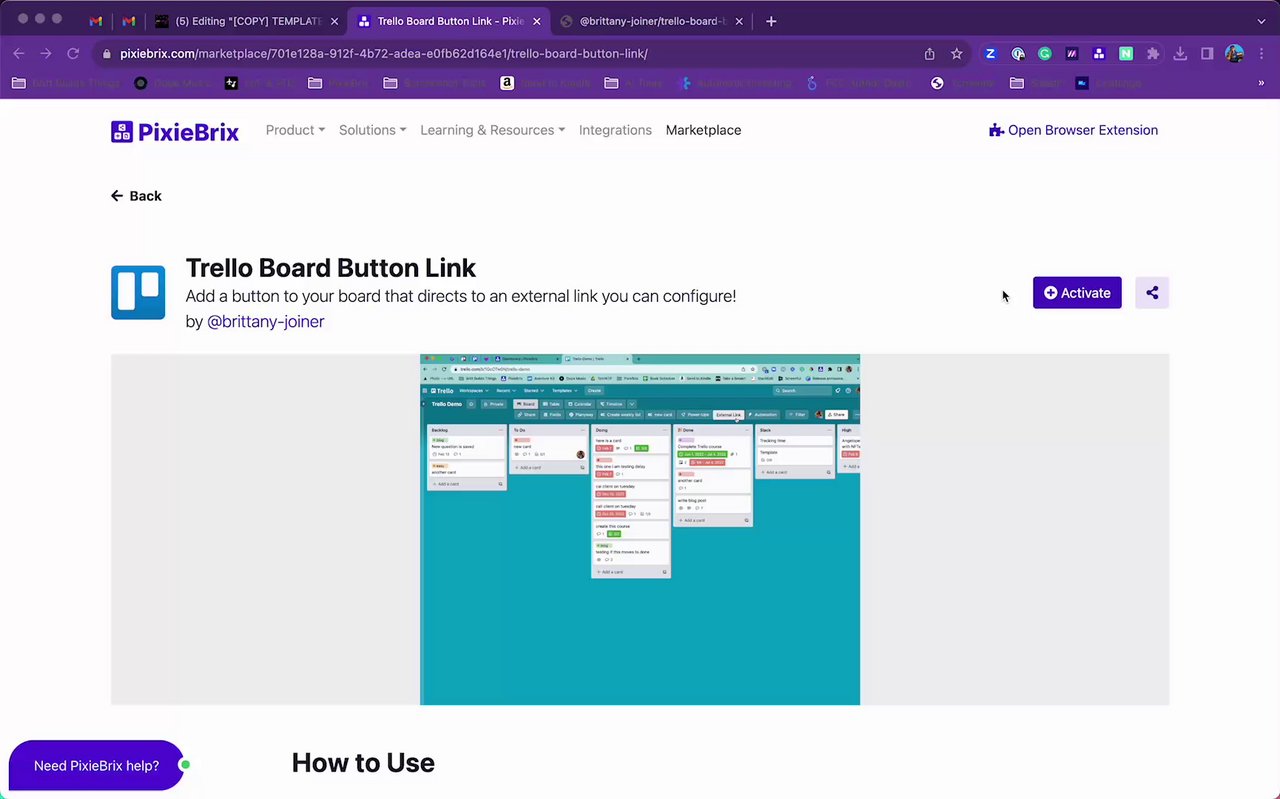
Task: Open the Extensions puzzle piece menu
Action: [x=1153, y=54]
